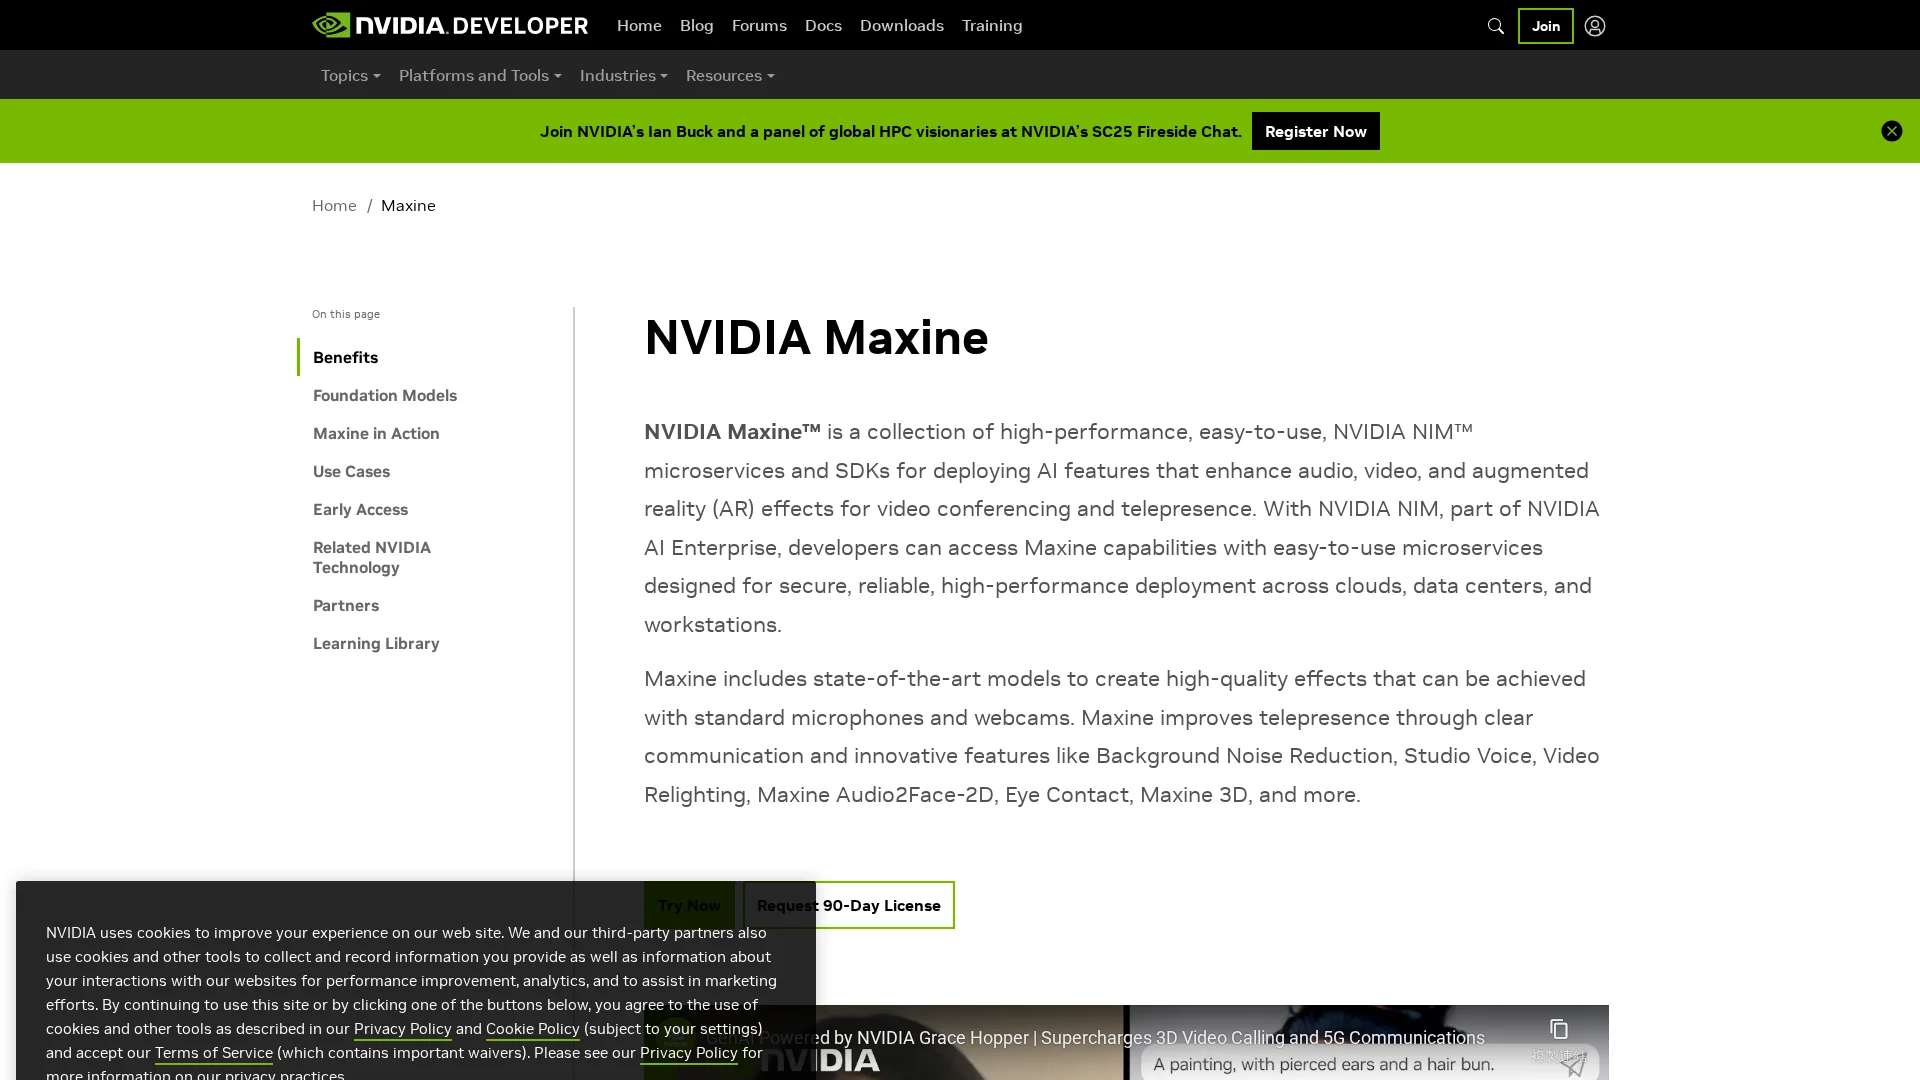Select the Training nav item
1920x1080 pixels.
(991, 25)
